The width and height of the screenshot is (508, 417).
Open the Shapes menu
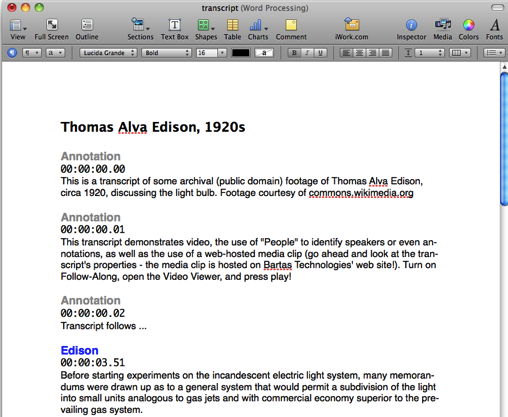[206, 29]
